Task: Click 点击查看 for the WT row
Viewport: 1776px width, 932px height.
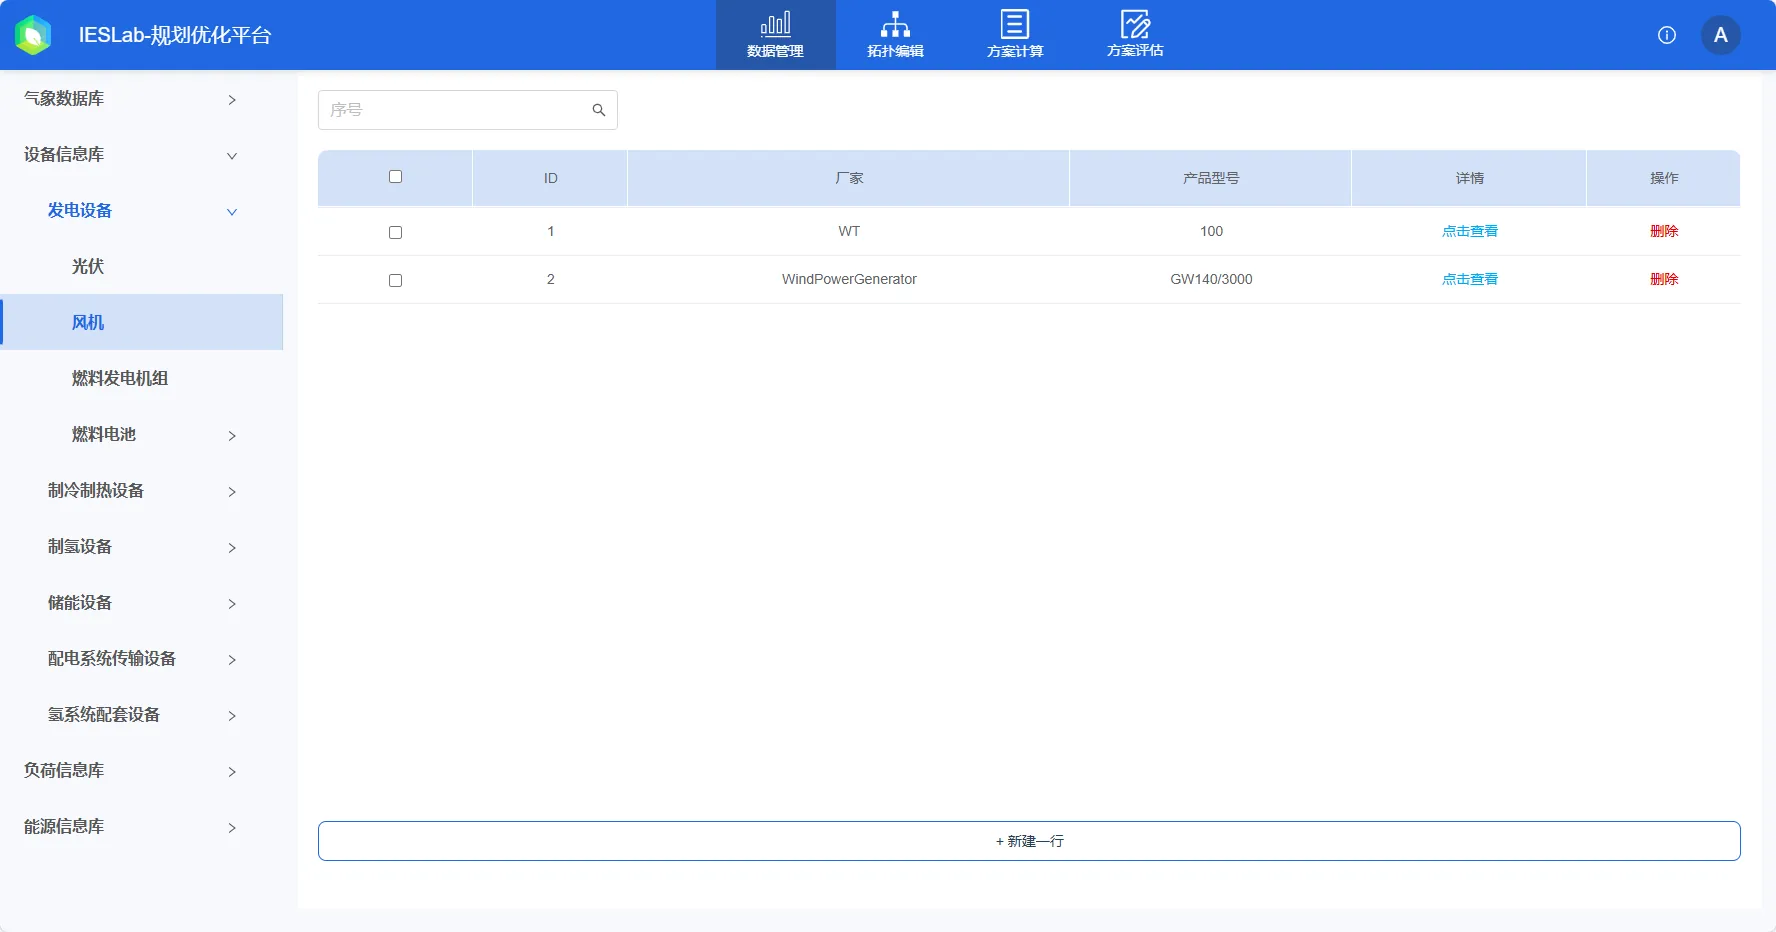Action: click(x=1470, y=231)
